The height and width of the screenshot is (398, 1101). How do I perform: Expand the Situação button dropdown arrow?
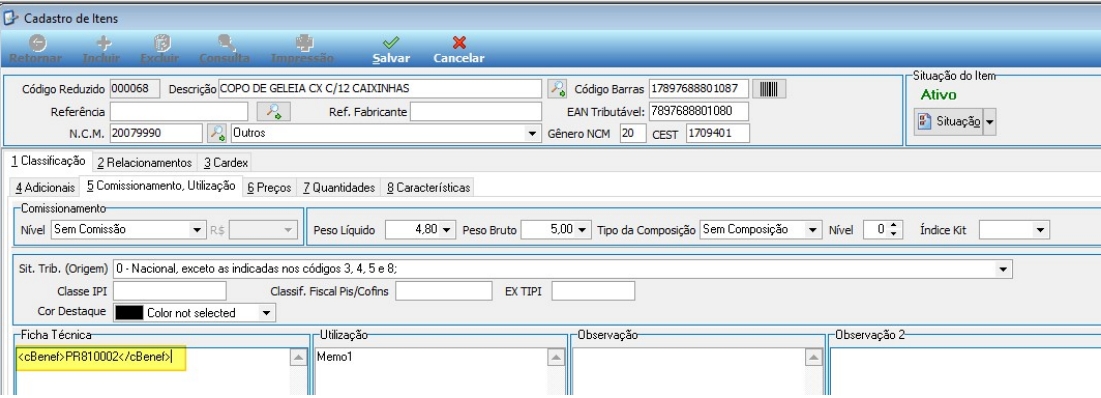click(x=990, y=121)
